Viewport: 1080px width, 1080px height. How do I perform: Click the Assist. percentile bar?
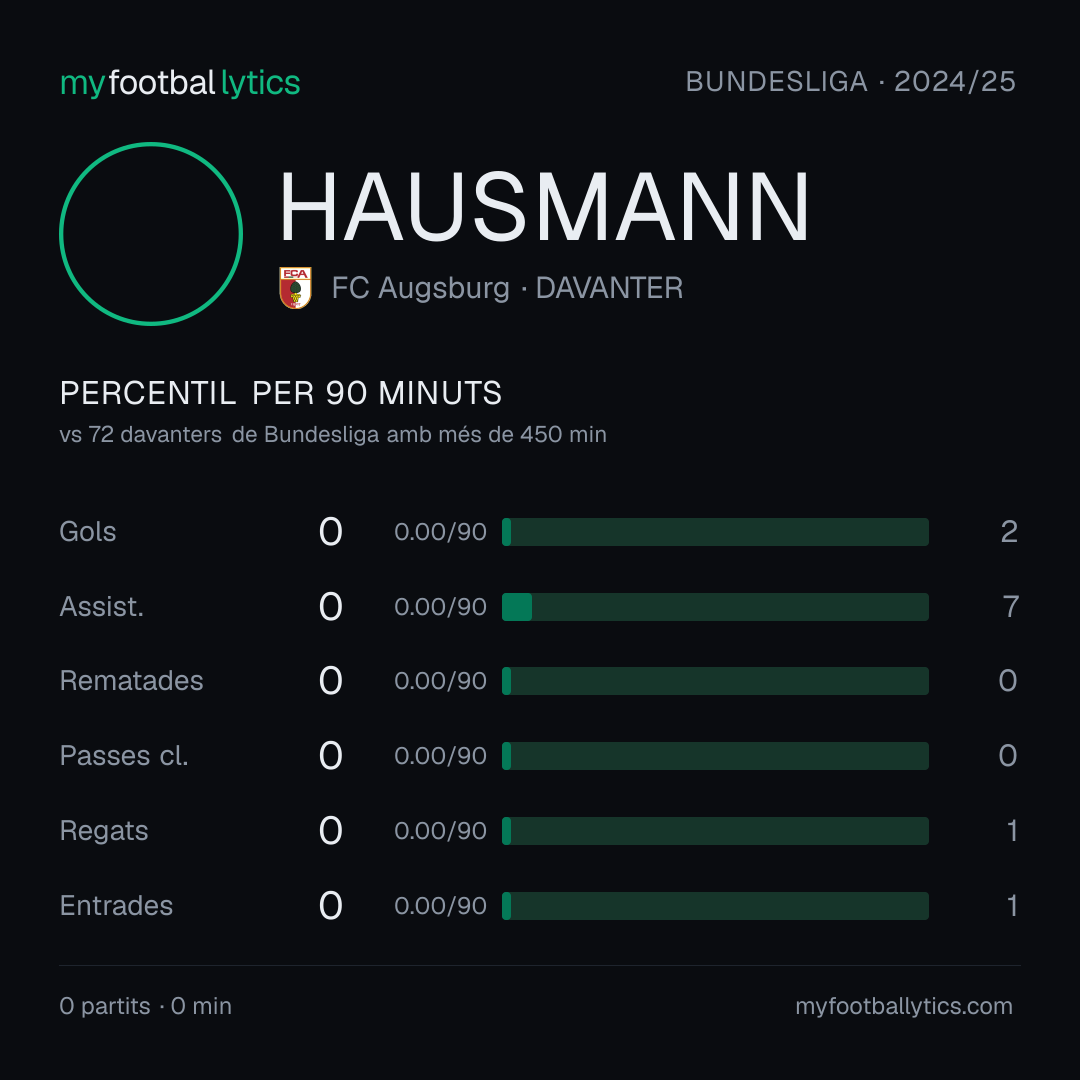click(x=715, y=607)
